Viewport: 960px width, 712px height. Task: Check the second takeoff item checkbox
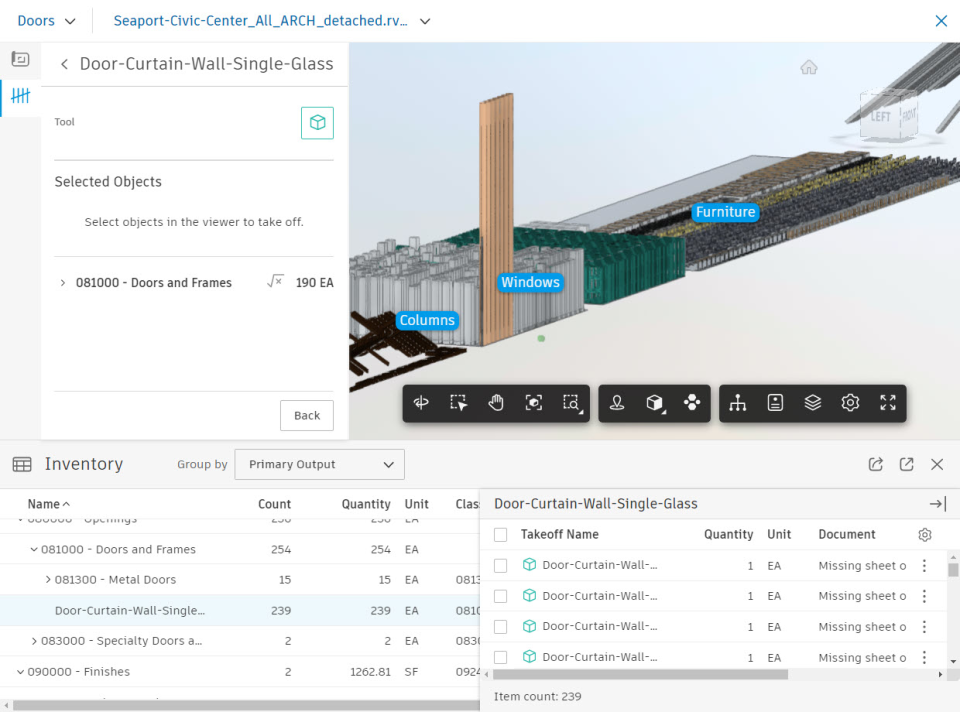pos(500,595)
